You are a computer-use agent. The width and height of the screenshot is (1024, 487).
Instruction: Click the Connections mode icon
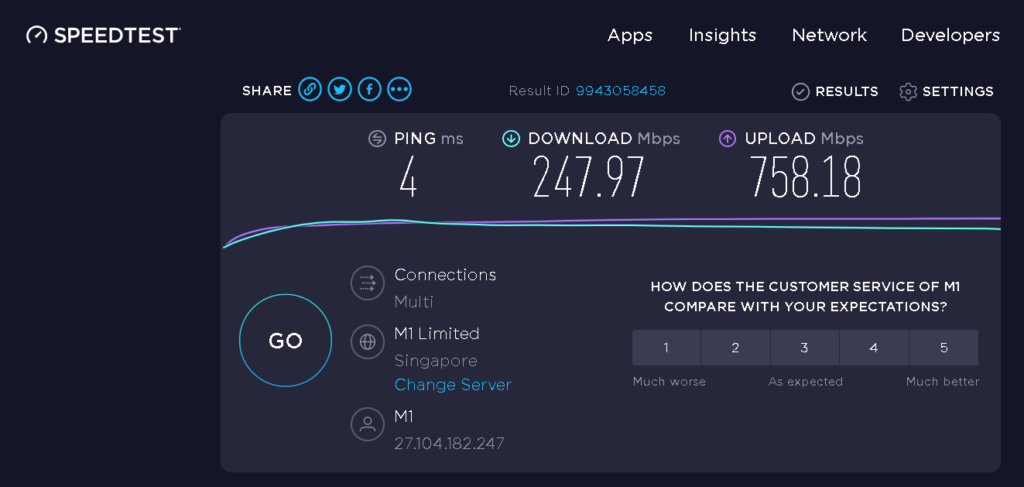(368, 283)
